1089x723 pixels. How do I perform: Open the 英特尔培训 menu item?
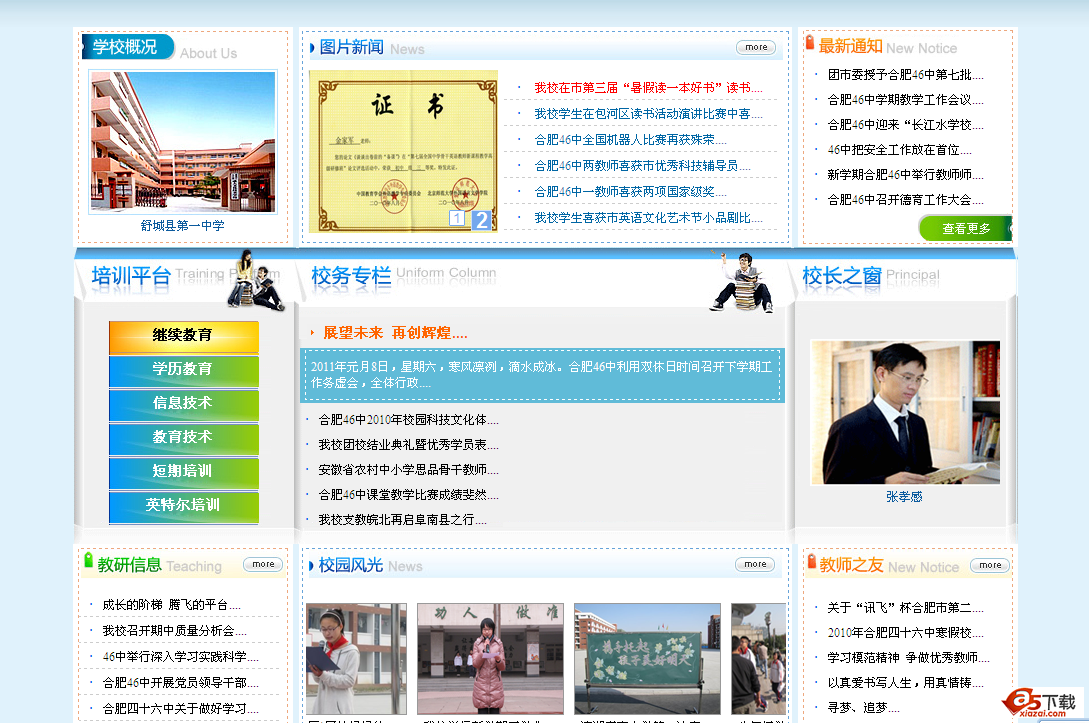(183, 506)
